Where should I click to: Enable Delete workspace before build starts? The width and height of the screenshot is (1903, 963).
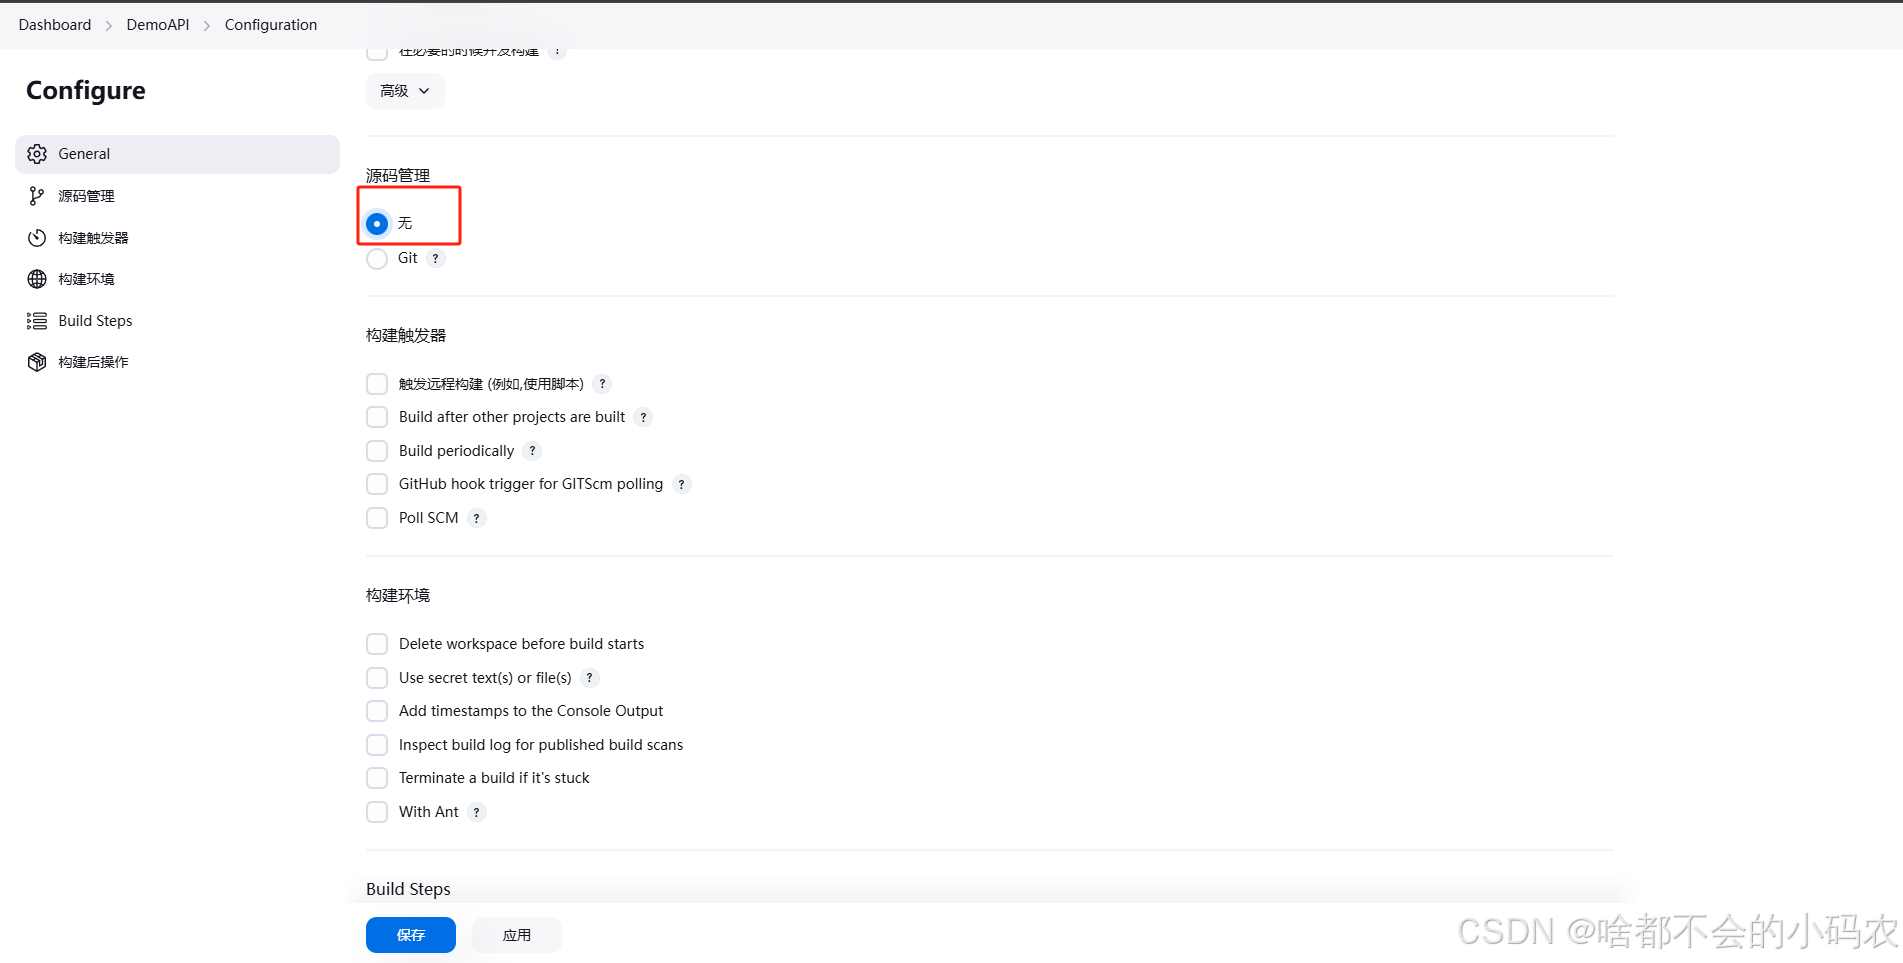(377, 644)
